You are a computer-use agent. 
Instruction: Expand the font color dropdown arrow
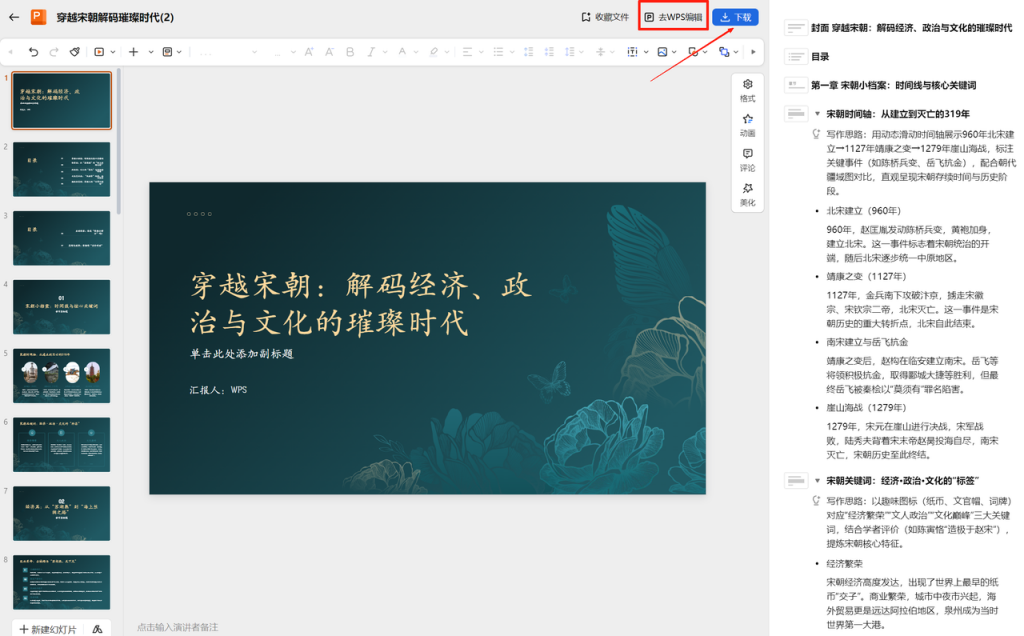pos(415,52)
